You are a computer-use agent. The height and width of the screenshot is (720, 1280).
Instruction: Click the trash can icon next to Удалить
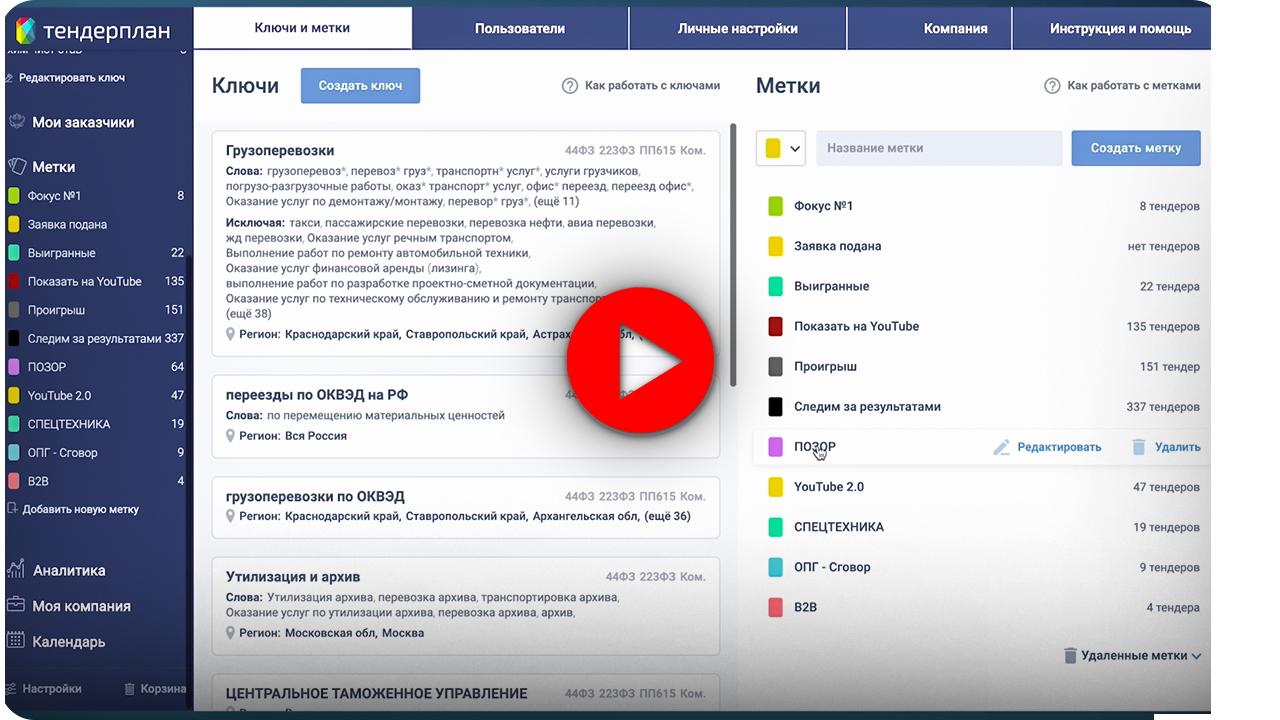[1138, 447]
